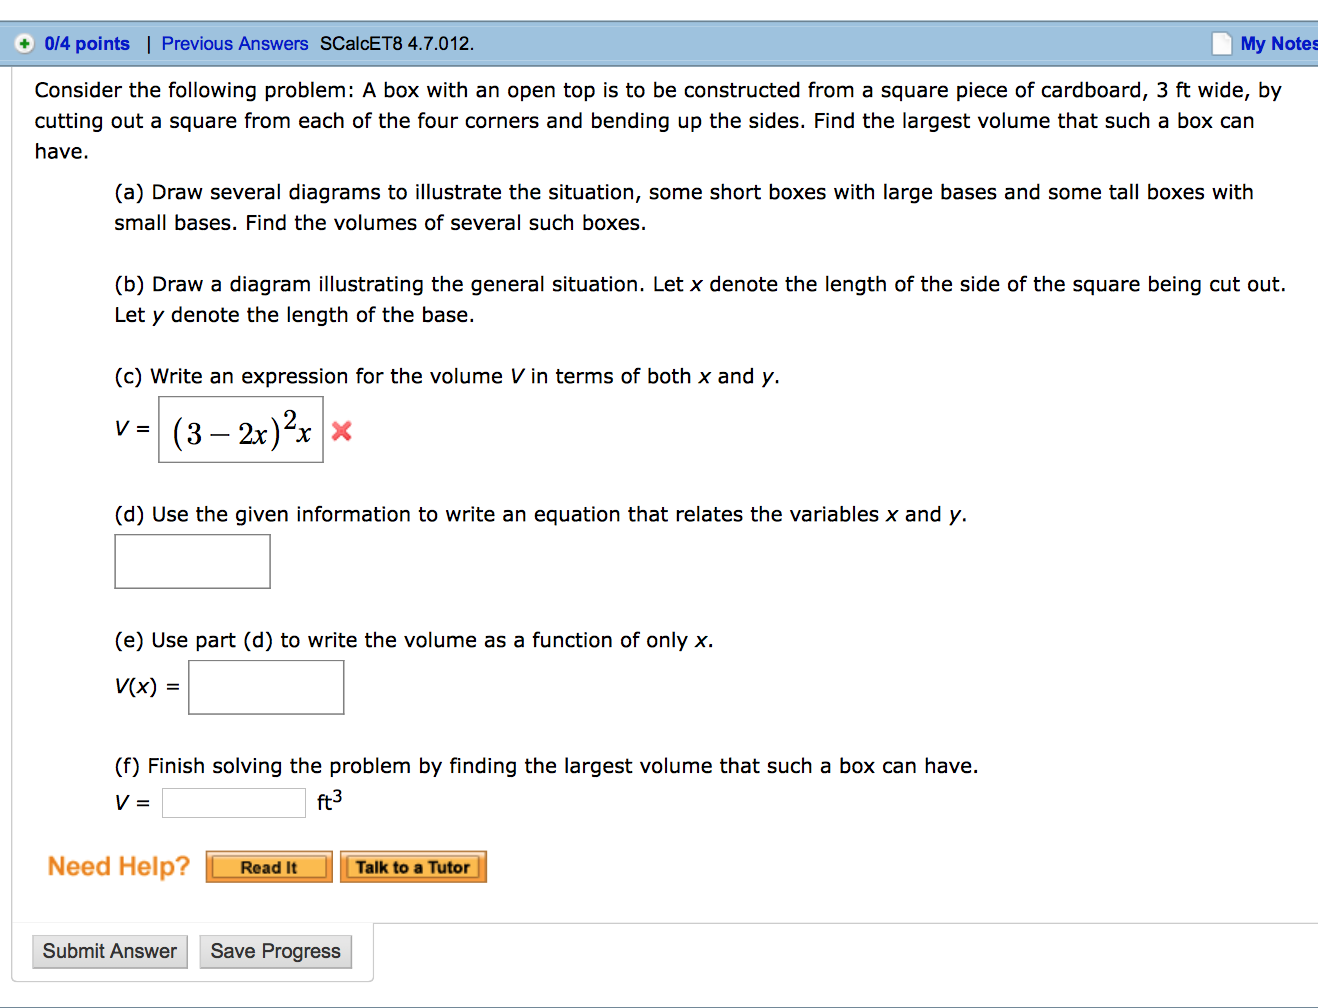Click the Save Progress button
1318x1008 pixels.
click(275, 951)
